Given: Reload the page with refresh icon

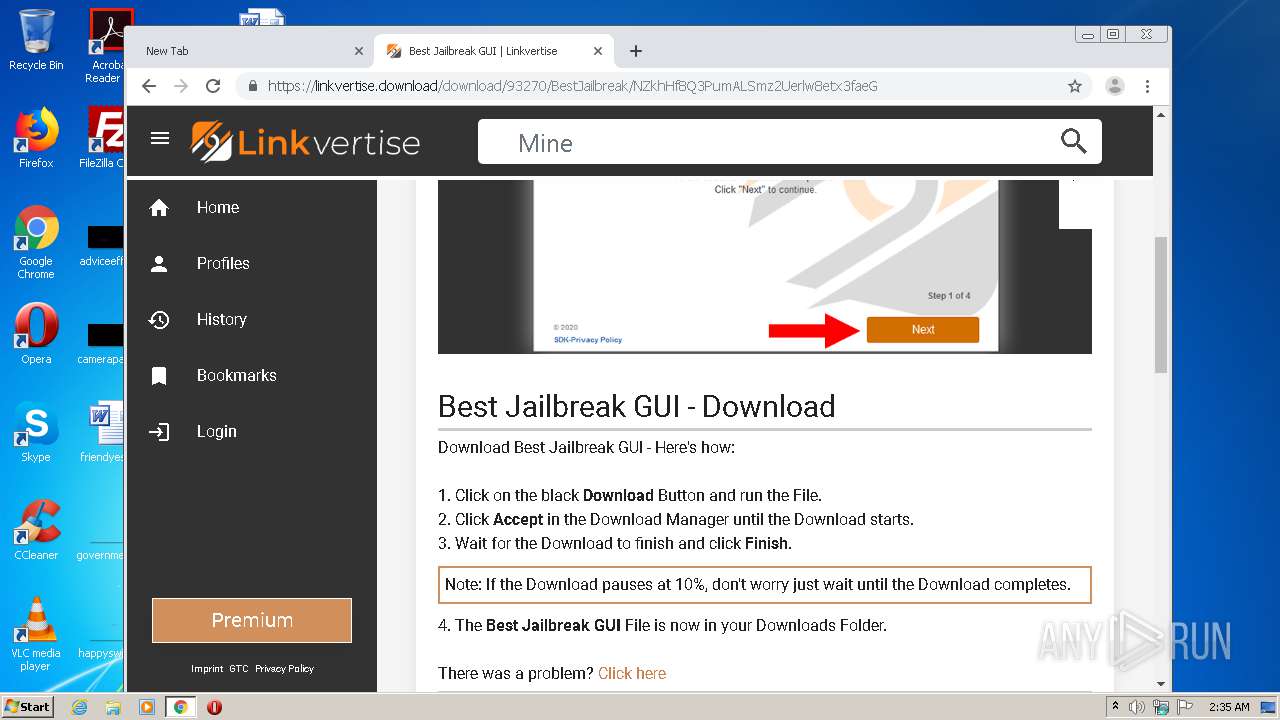Looking at the screenshot, I should pyautogui.click(x=213, y=86).
